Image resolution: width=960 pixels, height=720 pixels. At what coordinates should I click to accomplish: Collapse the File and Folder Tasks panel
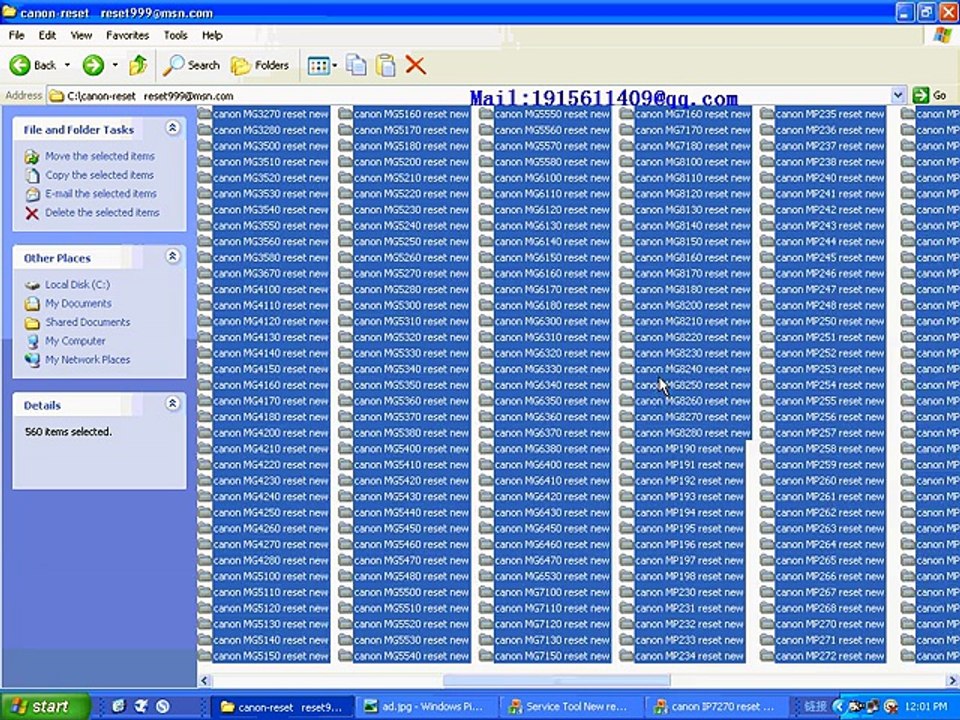coord(173,127)
